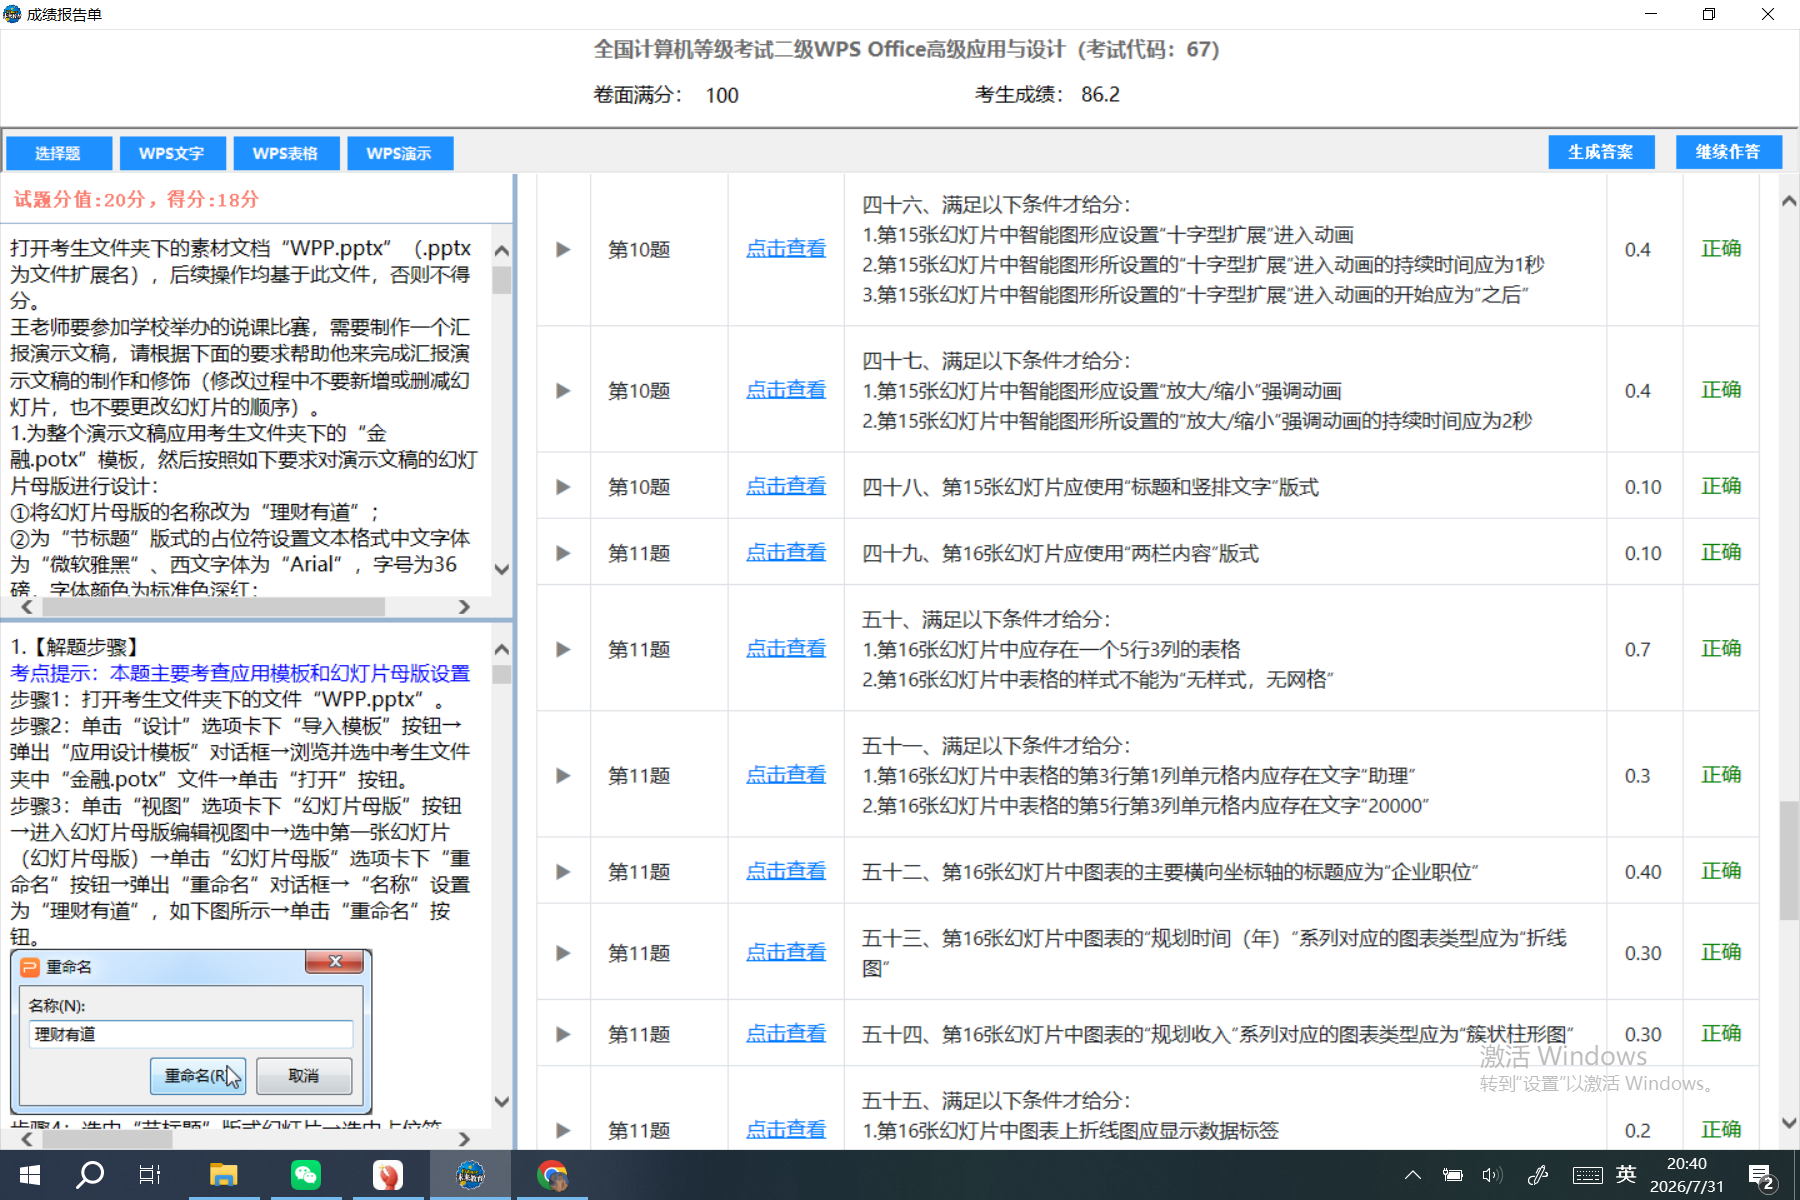The width and height of the screenshot is (1800, 1200).
Task: Click the solution steps panel's scroll-down arrow
Action: point(502,1101)
